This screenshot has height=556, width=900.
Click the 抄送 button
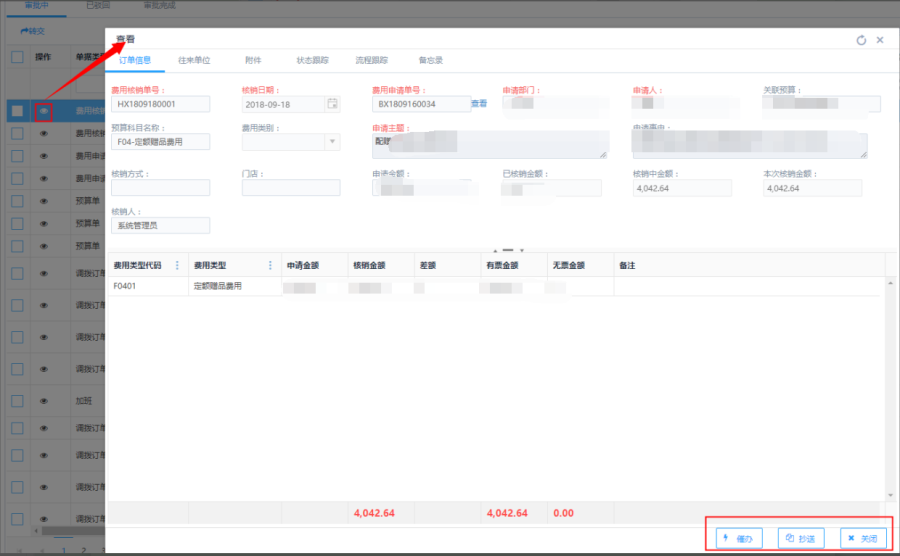click(799, 538)
